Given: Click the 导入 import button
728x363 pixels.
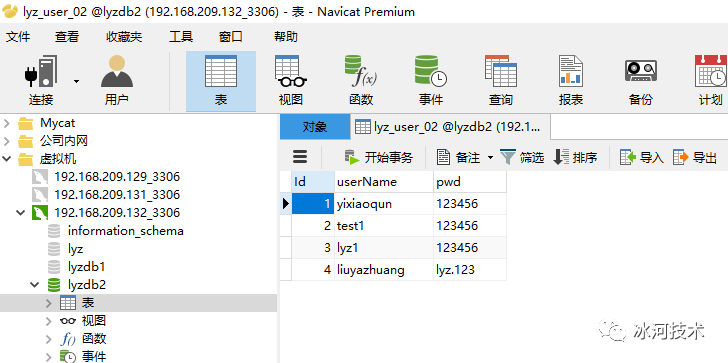Looking at the screenshot, I should pyautogui.click(x=642, y=157).
